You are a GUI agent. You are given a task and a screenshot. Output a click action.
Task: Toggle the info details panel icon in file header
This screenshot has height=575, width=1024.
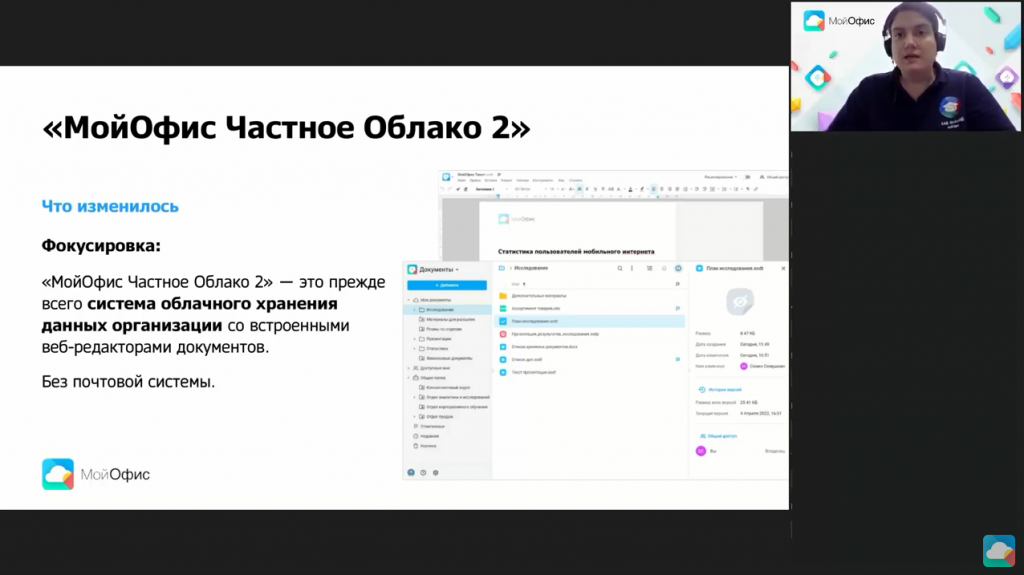coord(678,269)
